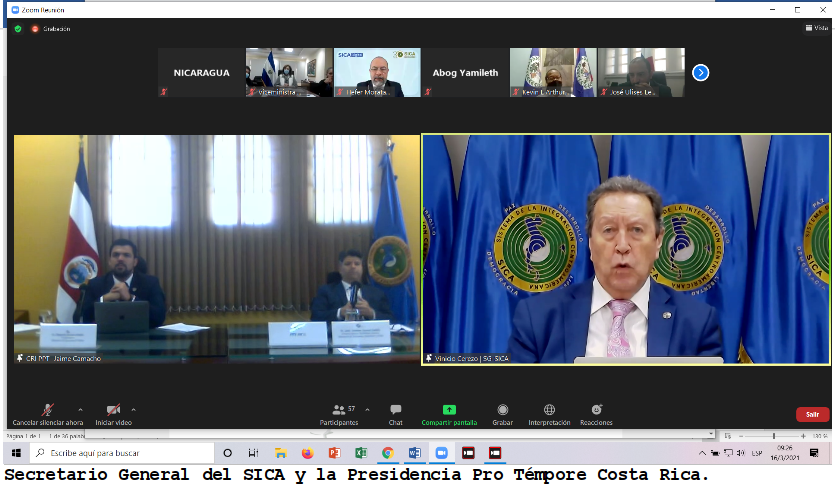Leave meeting with Salir button
The image size is (835, 486).
pyautogui.click(x=812, y=414)
